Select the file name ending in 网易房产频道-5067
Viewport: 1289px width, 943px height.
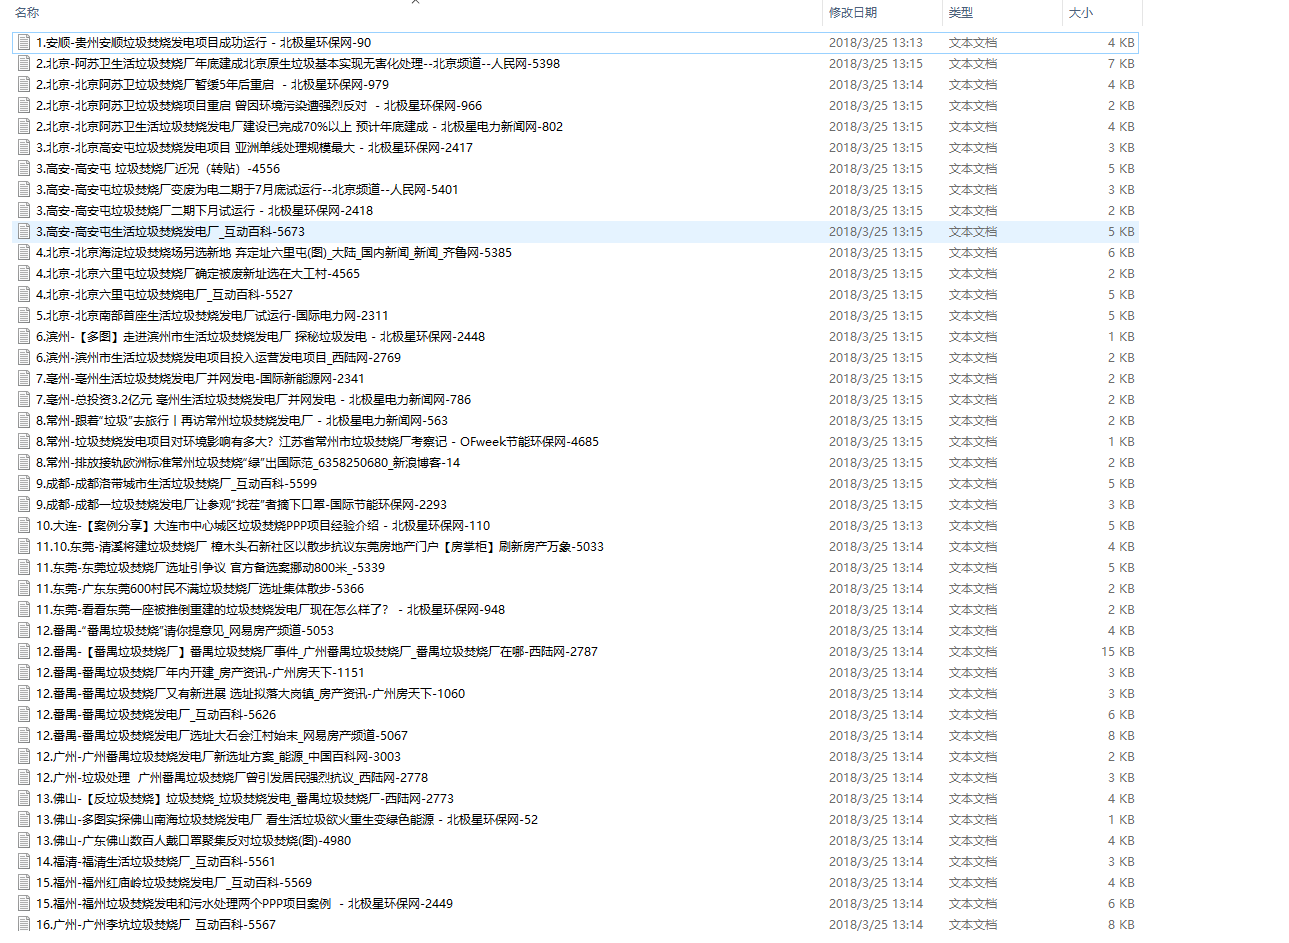[x=222, y=735]
